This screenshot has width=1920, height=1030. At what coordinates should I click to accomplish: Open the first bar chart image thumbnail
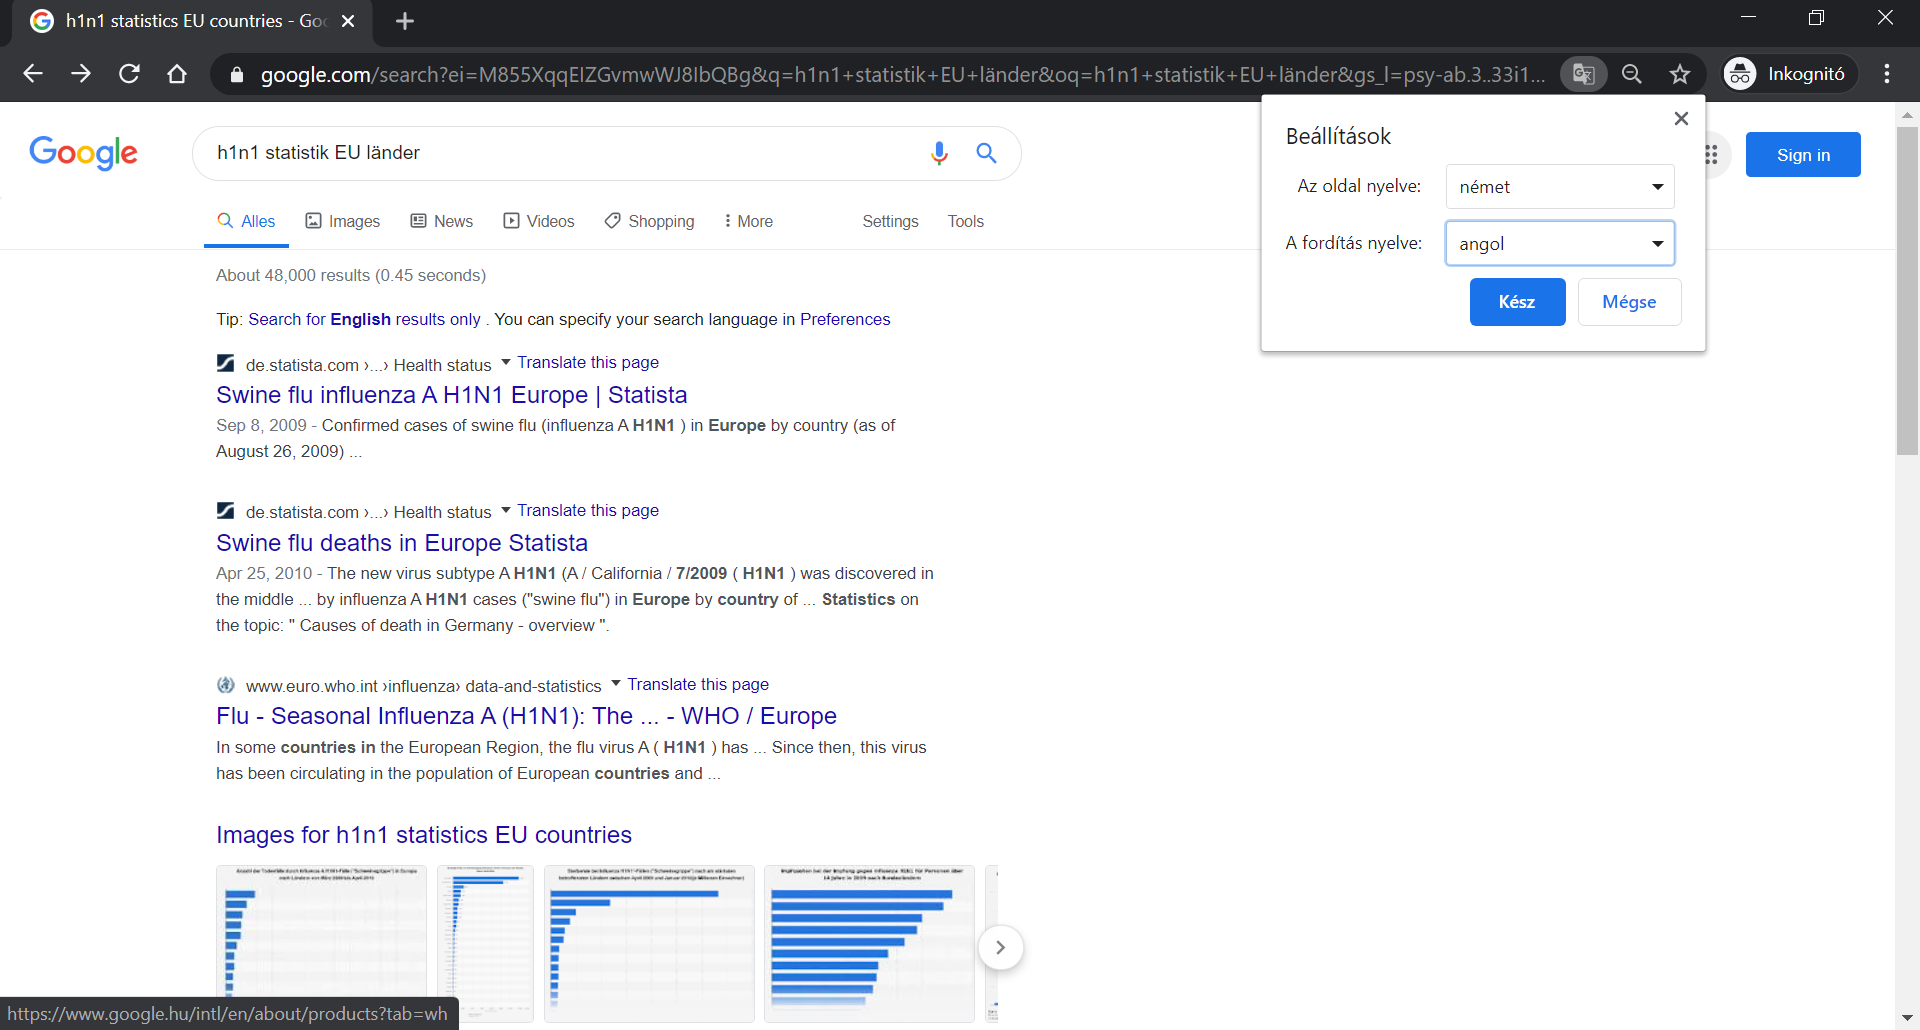coord(321,943)
